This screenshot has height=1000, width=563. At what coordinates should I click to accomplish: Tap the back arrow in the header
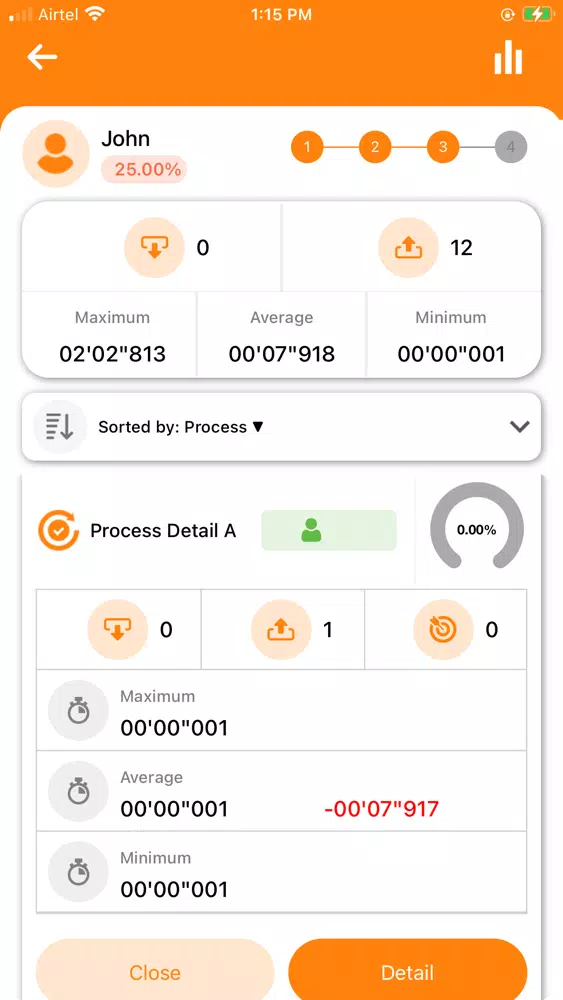[42, 57]
